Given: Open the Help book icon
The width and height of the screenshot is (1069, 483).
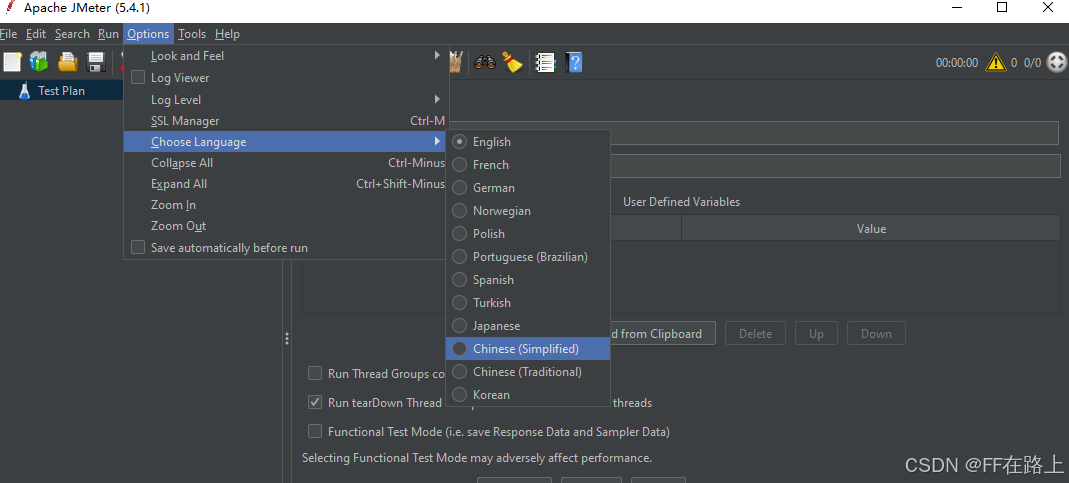Looking at the screenshot, I should coord(574,63).
